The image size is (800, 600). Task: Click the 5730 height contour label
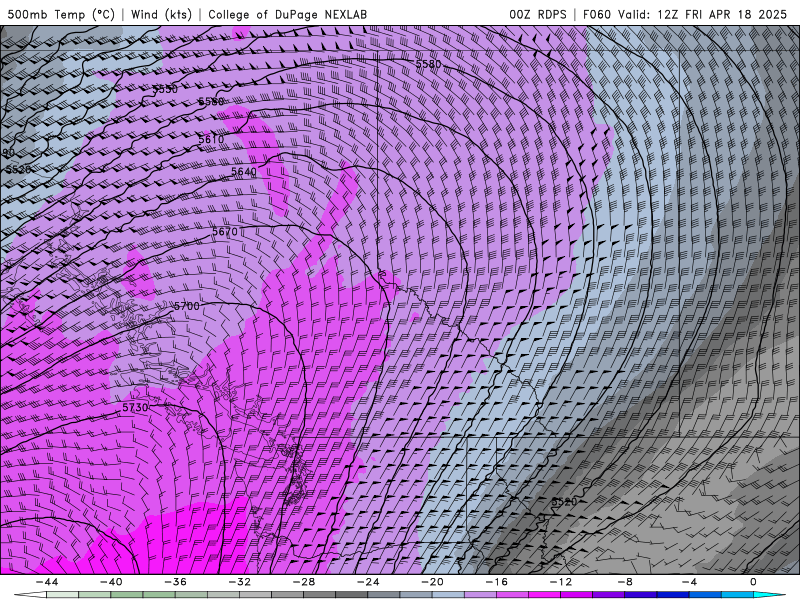pos(135,407)
